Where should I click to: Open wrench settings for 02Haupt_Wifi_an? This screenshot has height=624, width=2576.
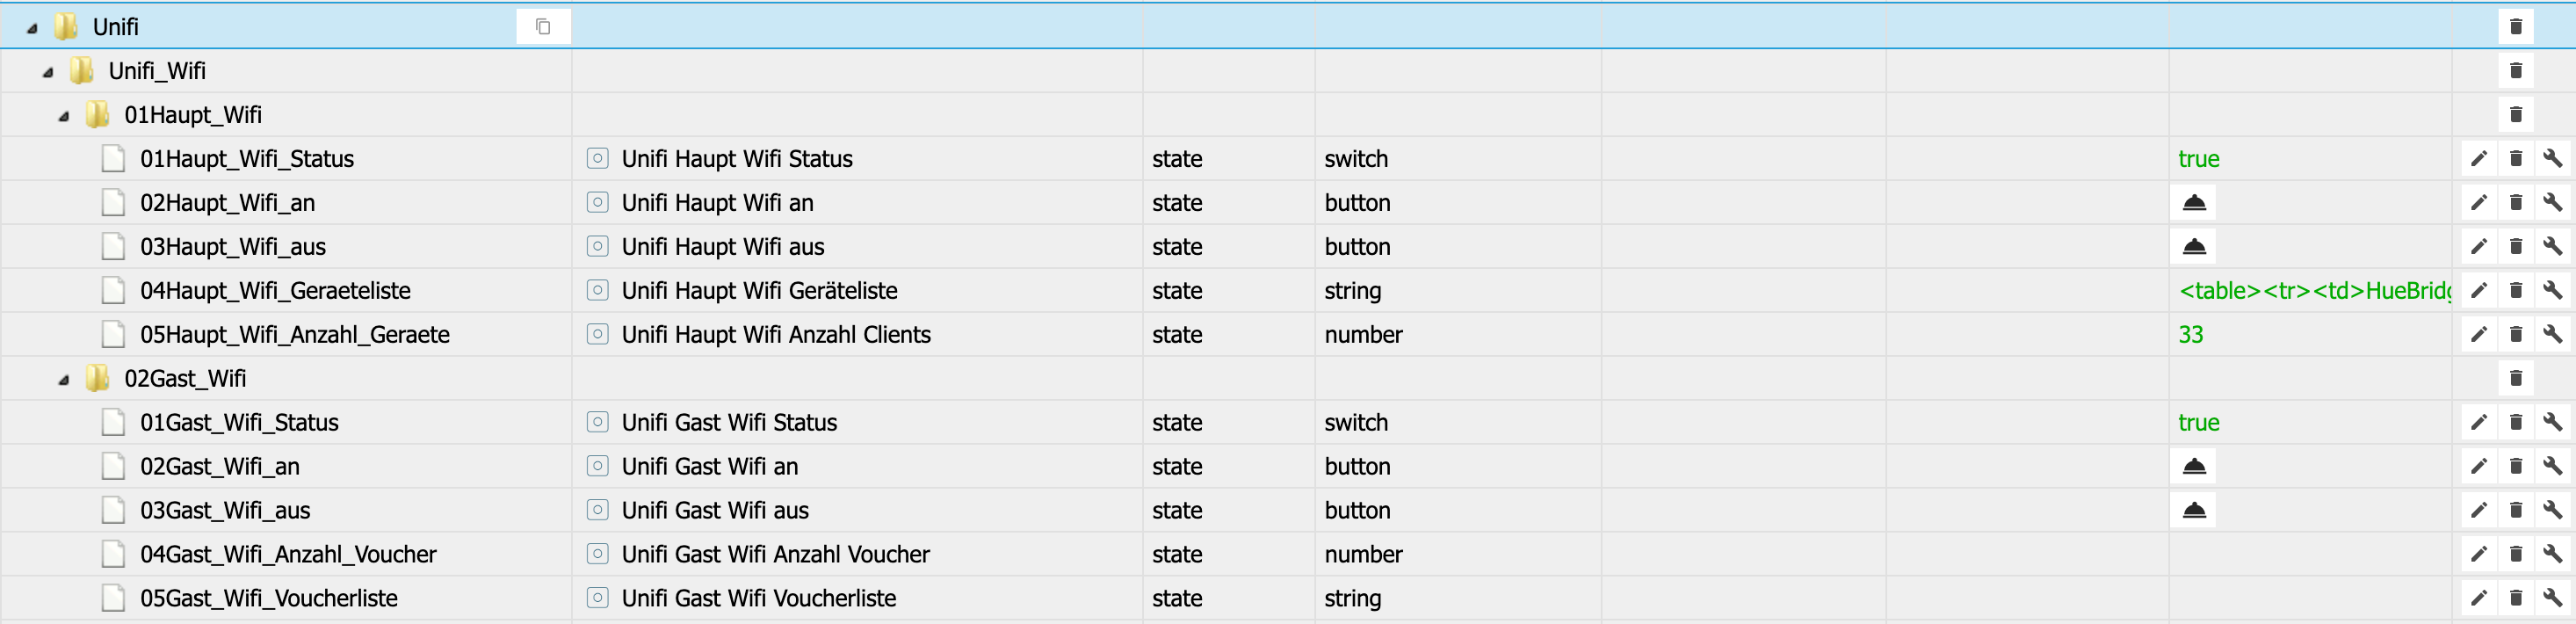pos(2553,202)
